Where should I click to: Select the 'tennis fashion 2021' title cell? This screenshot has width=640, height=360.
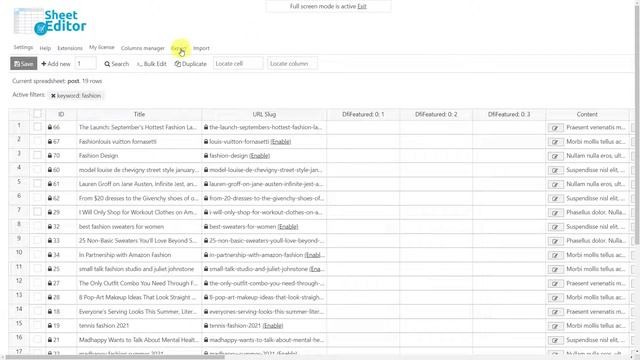[x=139, y=326]
